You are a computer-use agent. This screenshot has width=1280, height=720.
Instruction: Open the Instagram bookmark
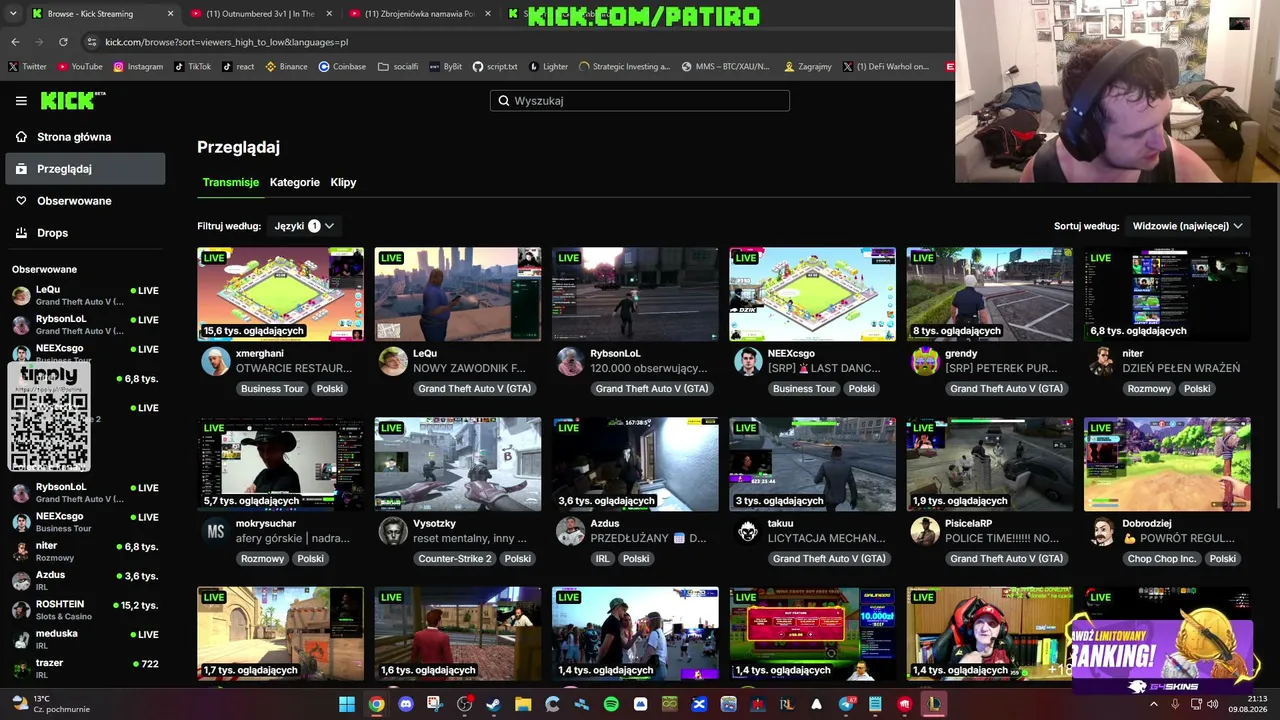pyautogui.click(x=138, y=67)
